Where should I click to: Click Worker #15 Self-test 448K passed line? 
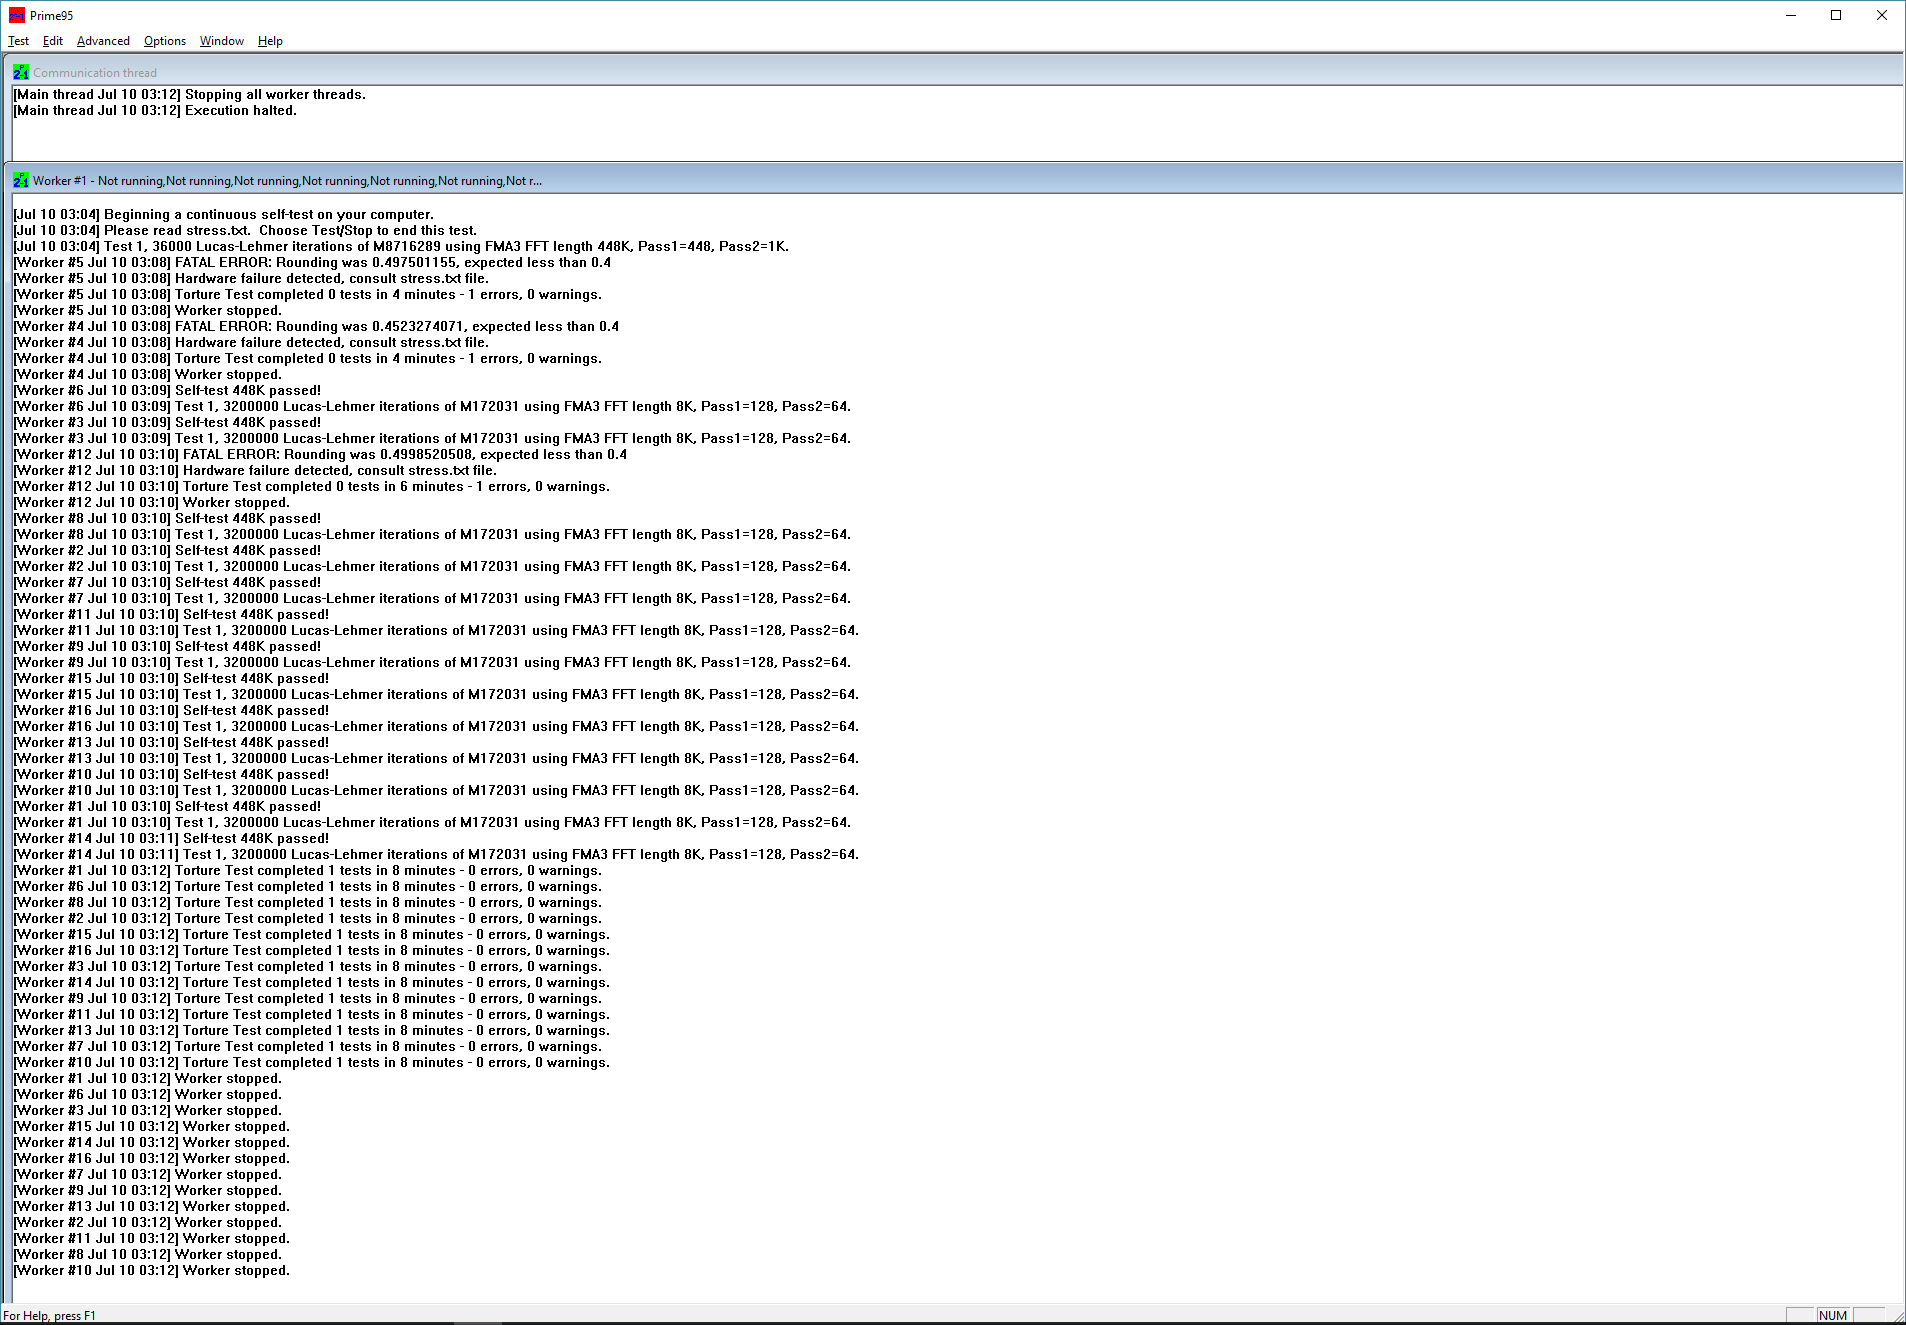(x=171, y=678)
